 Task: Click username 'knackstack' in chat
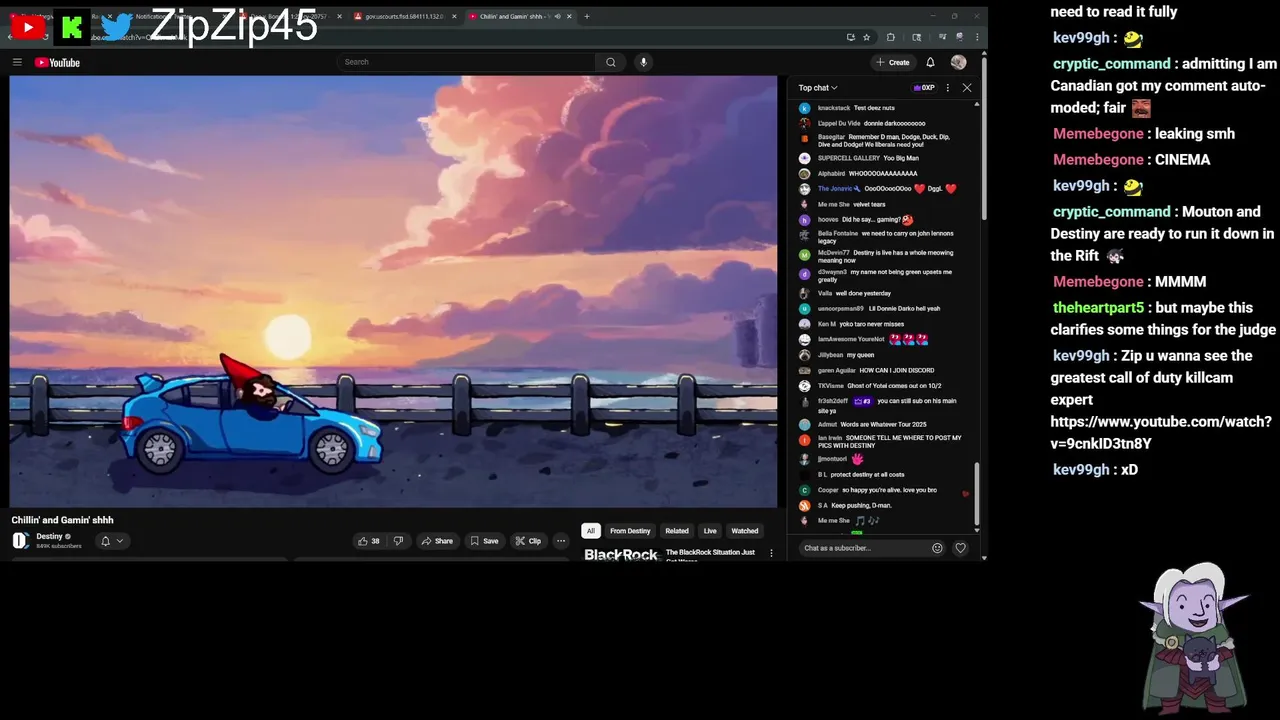point(834,108)
